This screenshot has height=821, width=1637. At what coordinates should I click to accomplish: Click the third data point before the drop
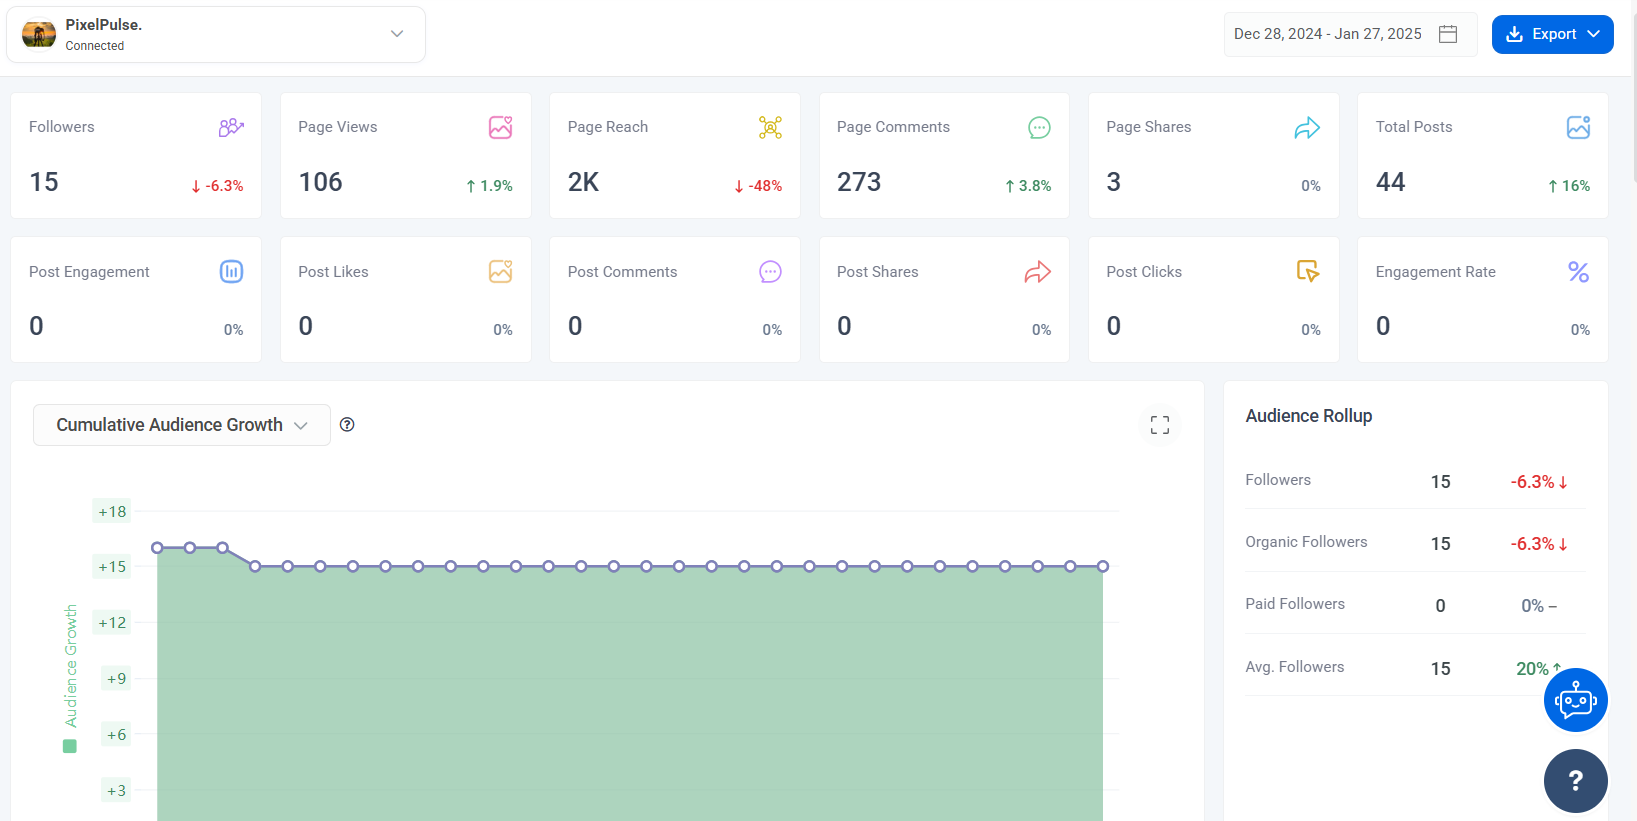click(222, 547)
